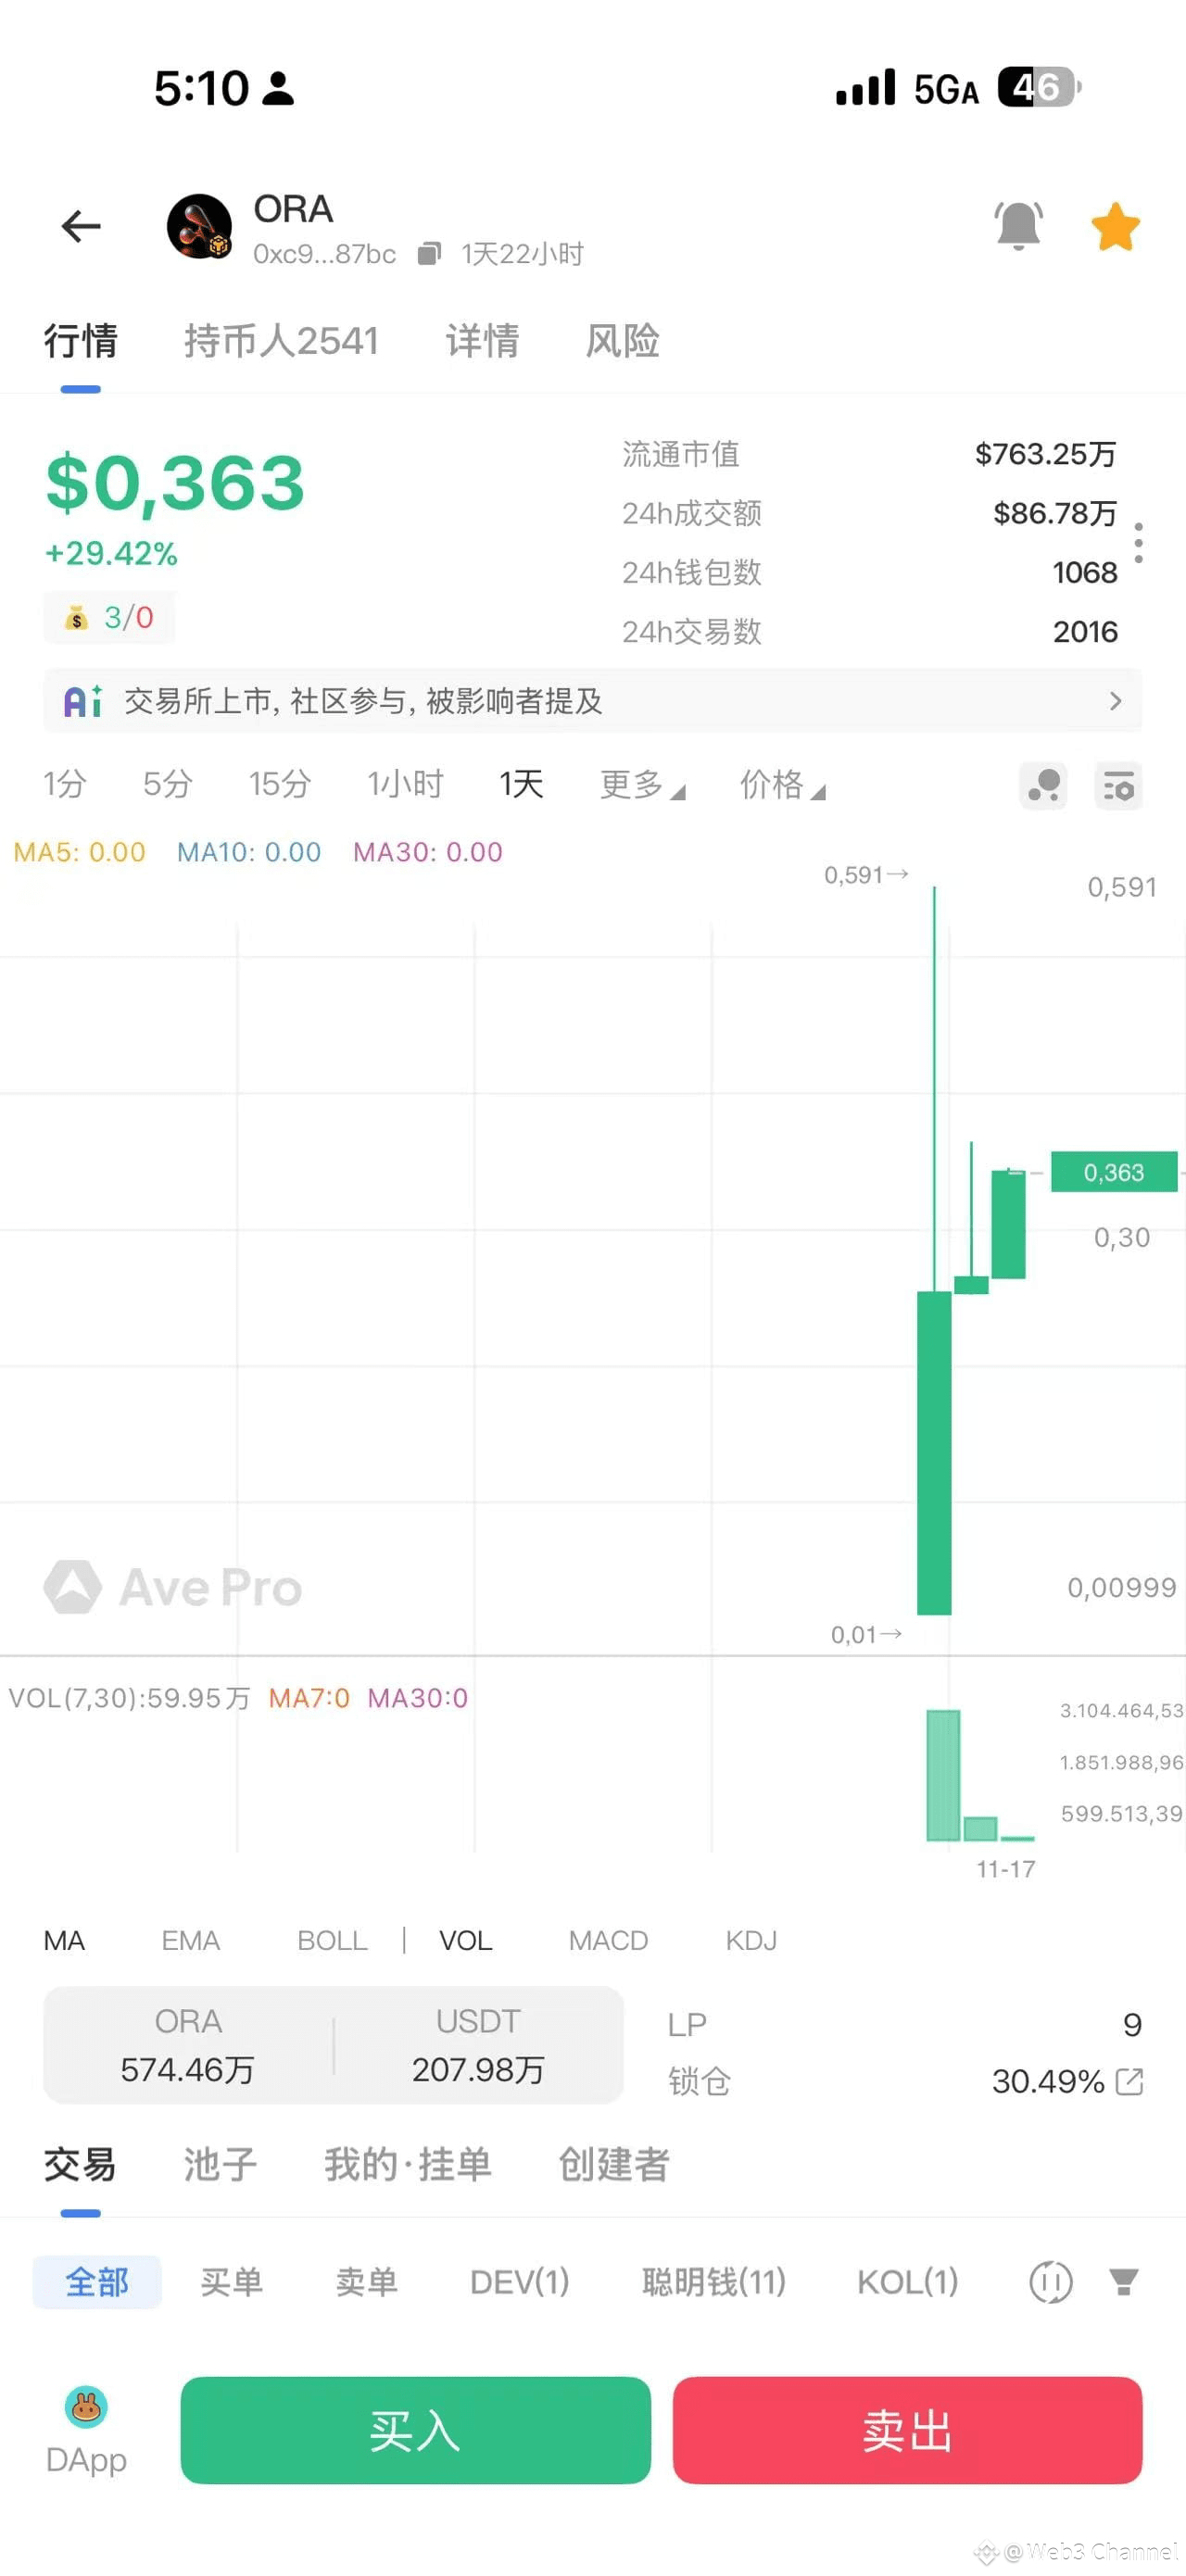This screenshot has height=2576, width=1186.
Task: Tap the red 卖出 button
Action: click(x=907, y=2430)
